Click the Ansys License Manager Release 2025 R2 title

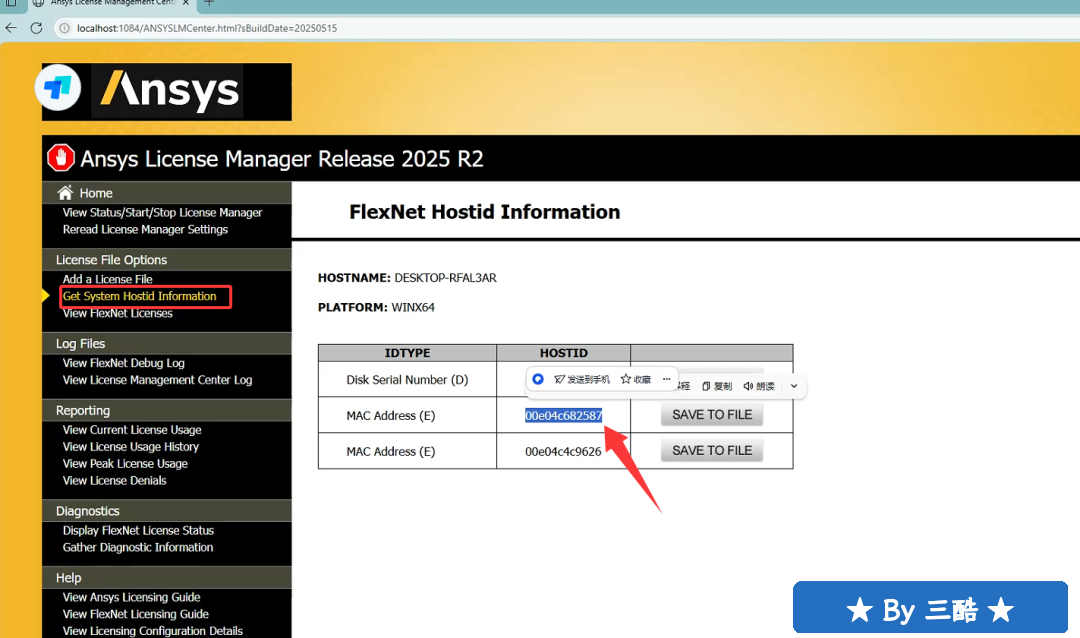click(x=282, y=159)
